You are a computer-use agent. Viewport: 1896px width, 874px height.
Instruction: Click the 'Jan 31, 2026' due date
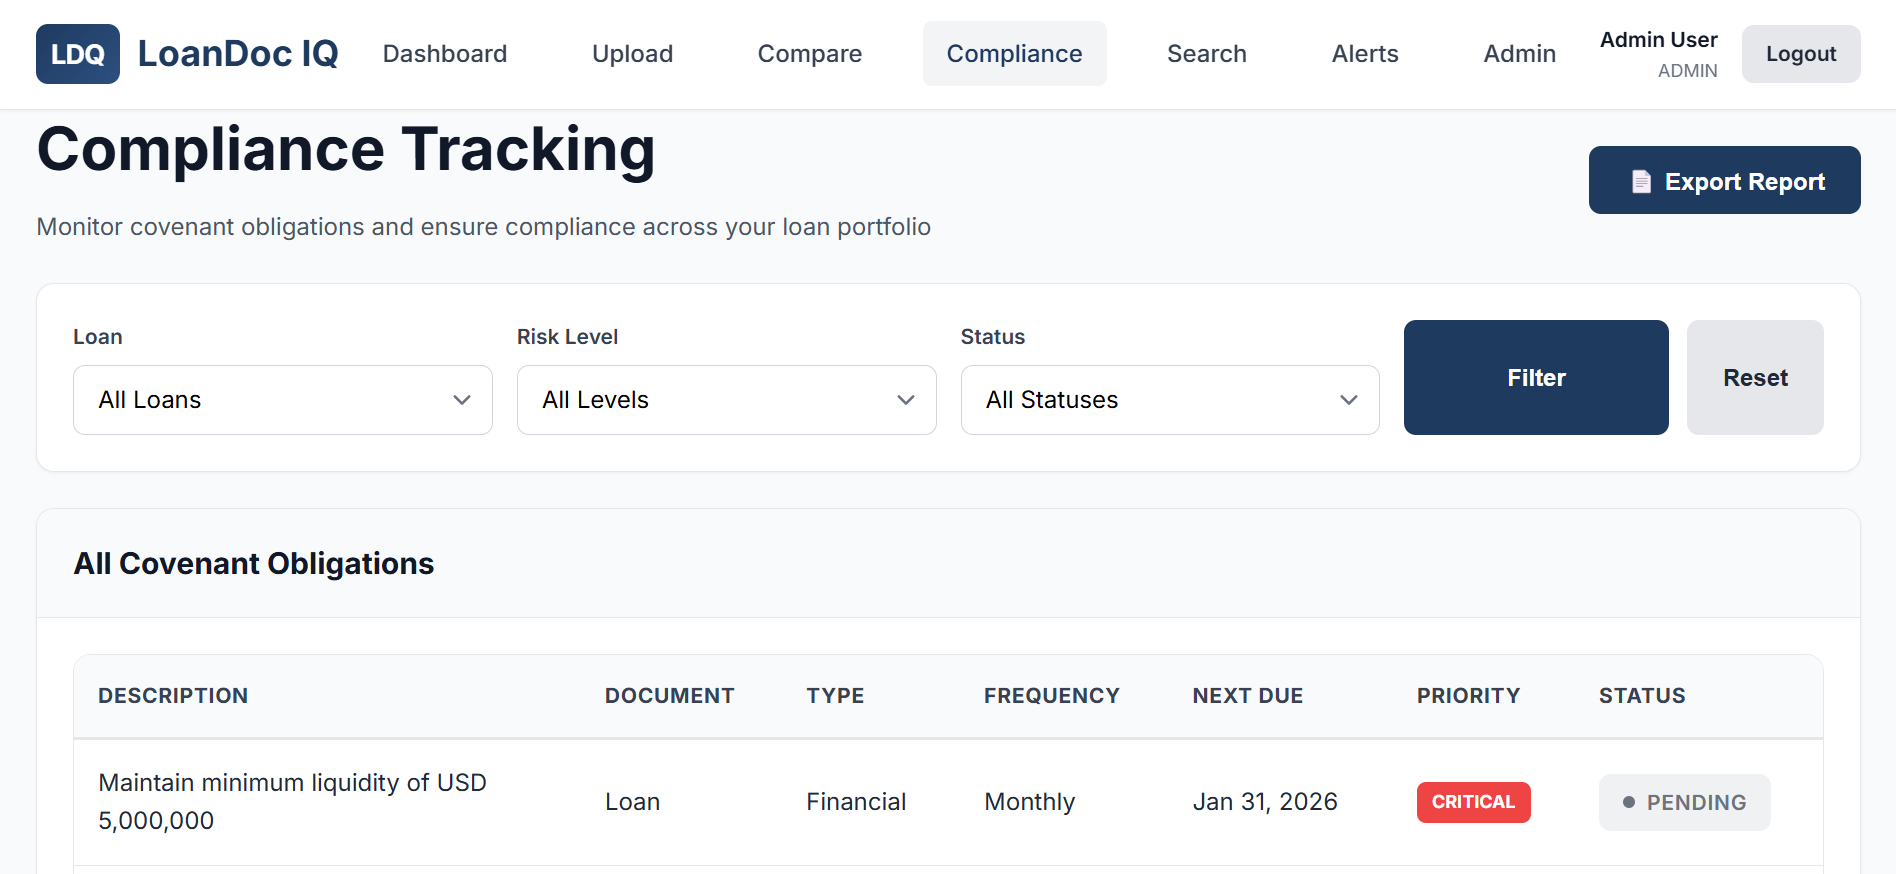tap(1265, 802)
